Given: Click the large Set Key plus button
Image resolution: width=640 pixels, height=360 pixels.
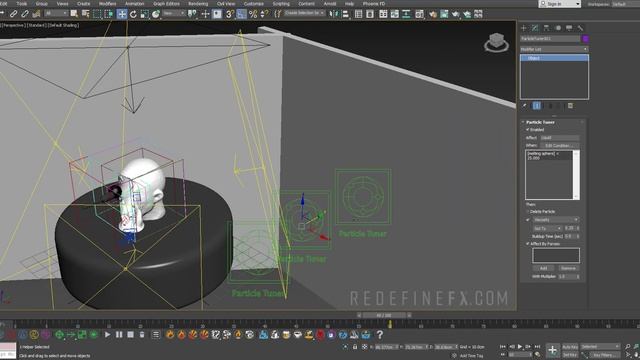Looking at the screenshot, I should 552,350.
